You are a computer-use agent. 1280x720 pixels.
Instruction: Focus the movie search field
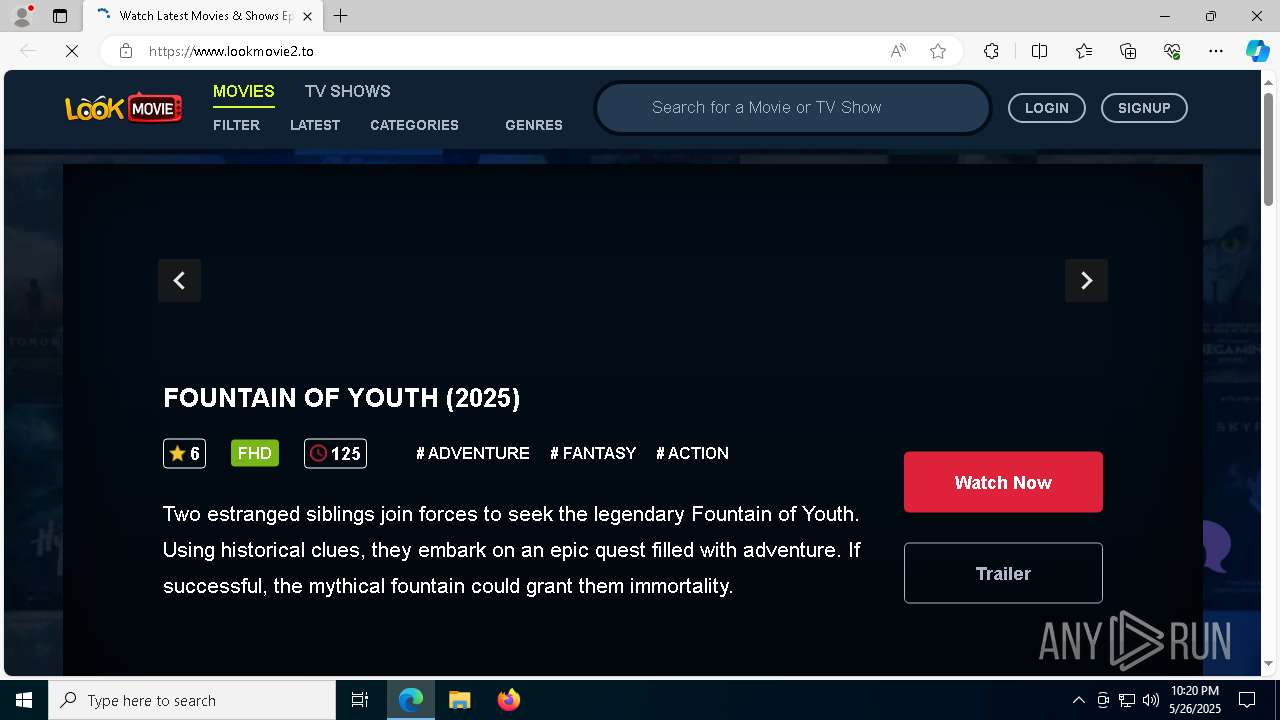pos(793,107)
